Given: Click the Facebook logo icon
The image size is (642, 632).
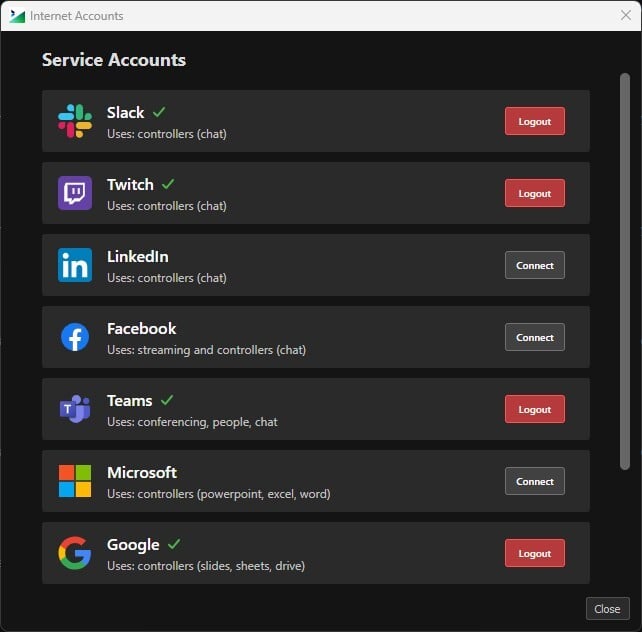Looking at the screenshot, I should coord(75,337).
